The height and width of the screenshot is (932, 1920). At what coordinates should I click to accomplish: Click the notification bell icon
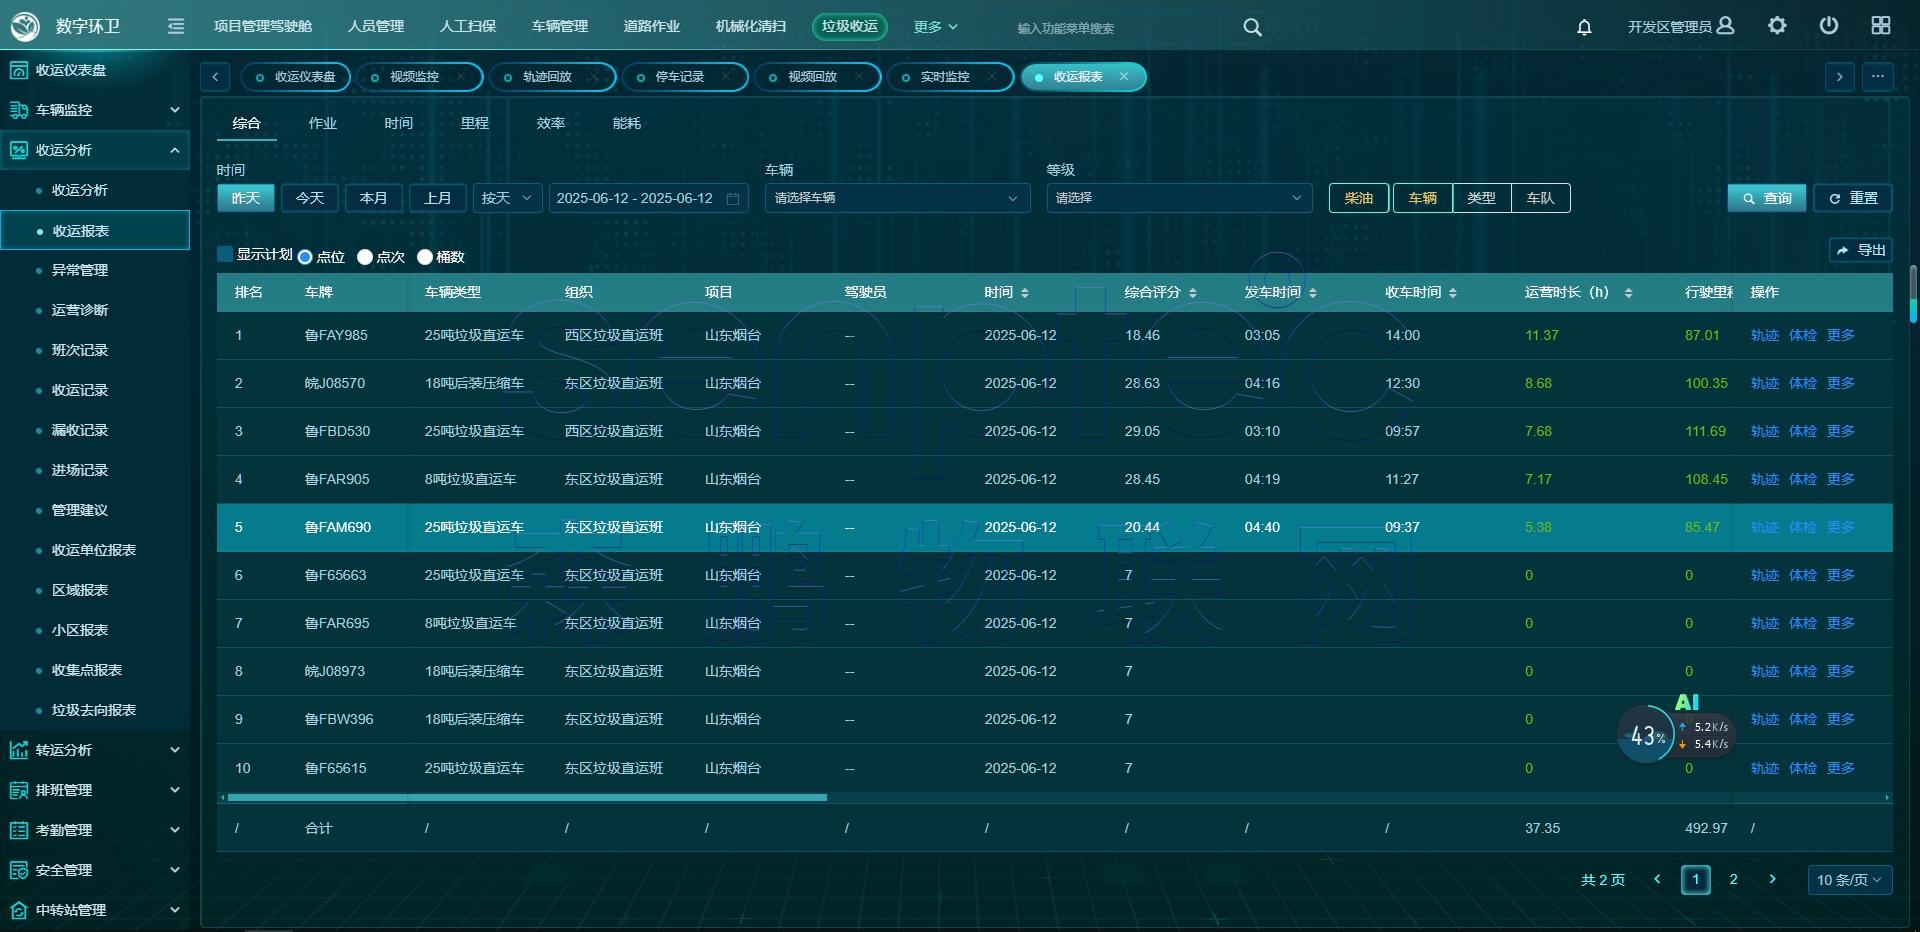click(x=1584, y=27)
